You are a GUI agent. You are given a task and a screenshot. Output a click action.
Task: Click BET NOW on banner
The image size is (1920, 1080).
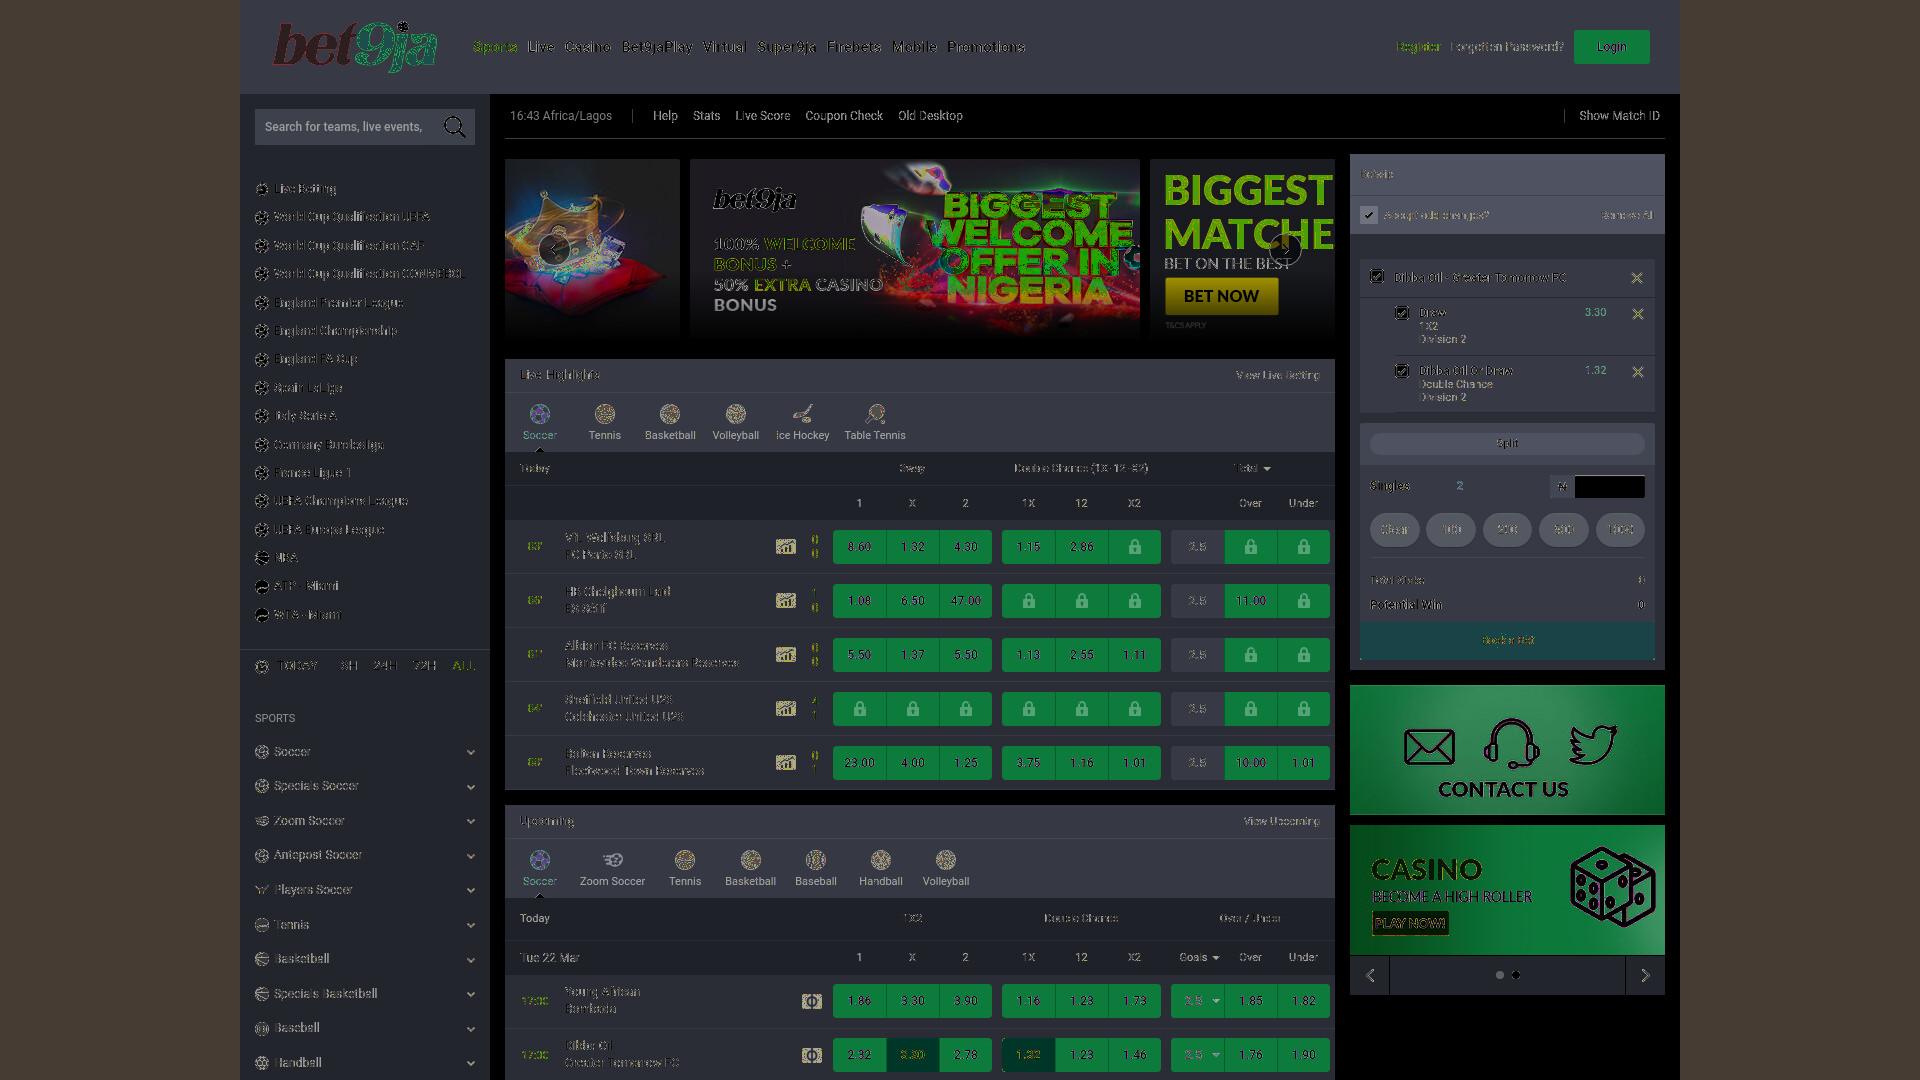[1221, 296]
